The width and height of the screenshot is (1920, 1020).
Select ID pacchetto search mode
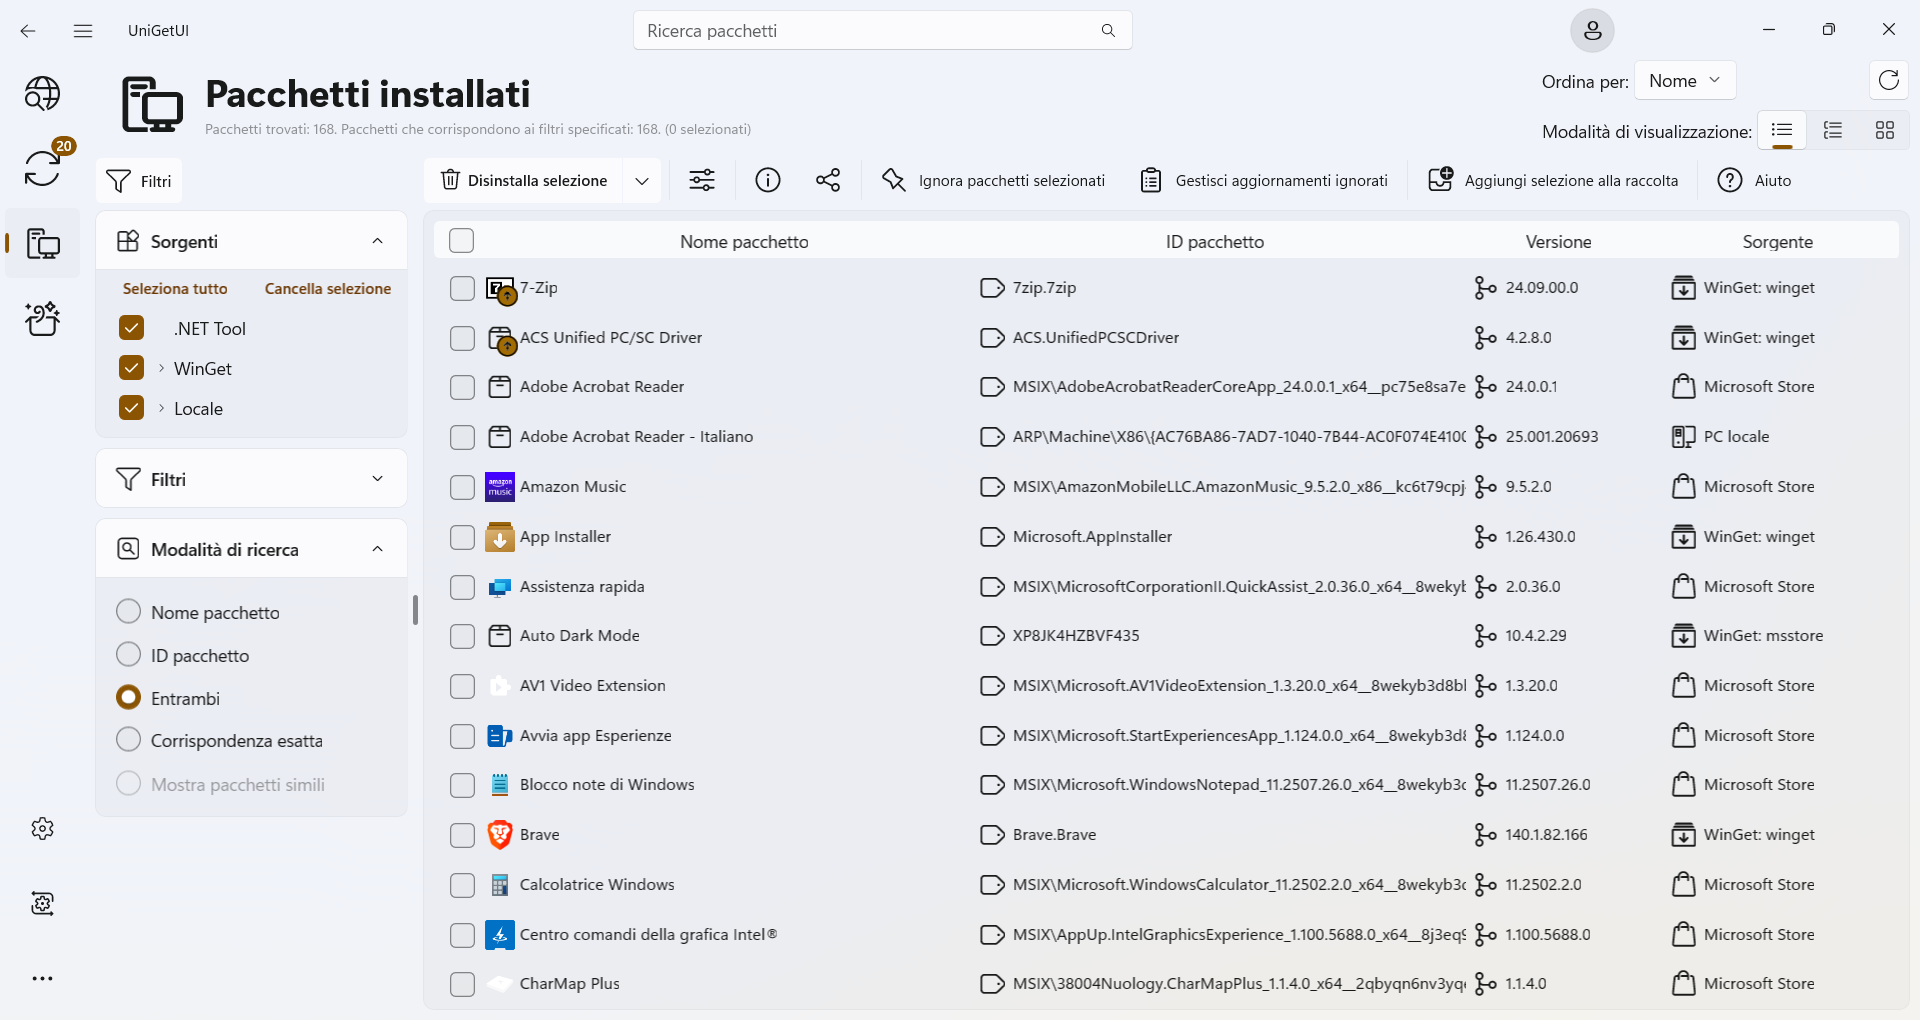(128, 654)
